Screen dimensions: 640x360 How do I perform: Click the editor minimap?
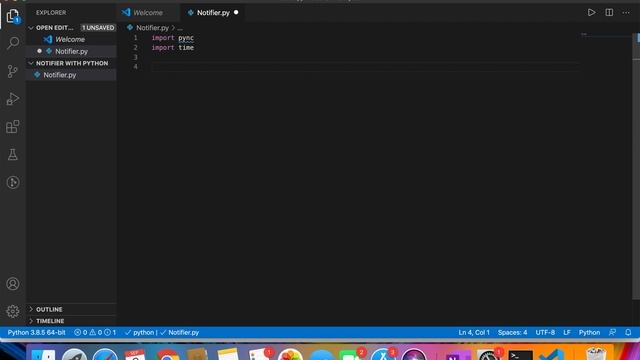(606, 37)
